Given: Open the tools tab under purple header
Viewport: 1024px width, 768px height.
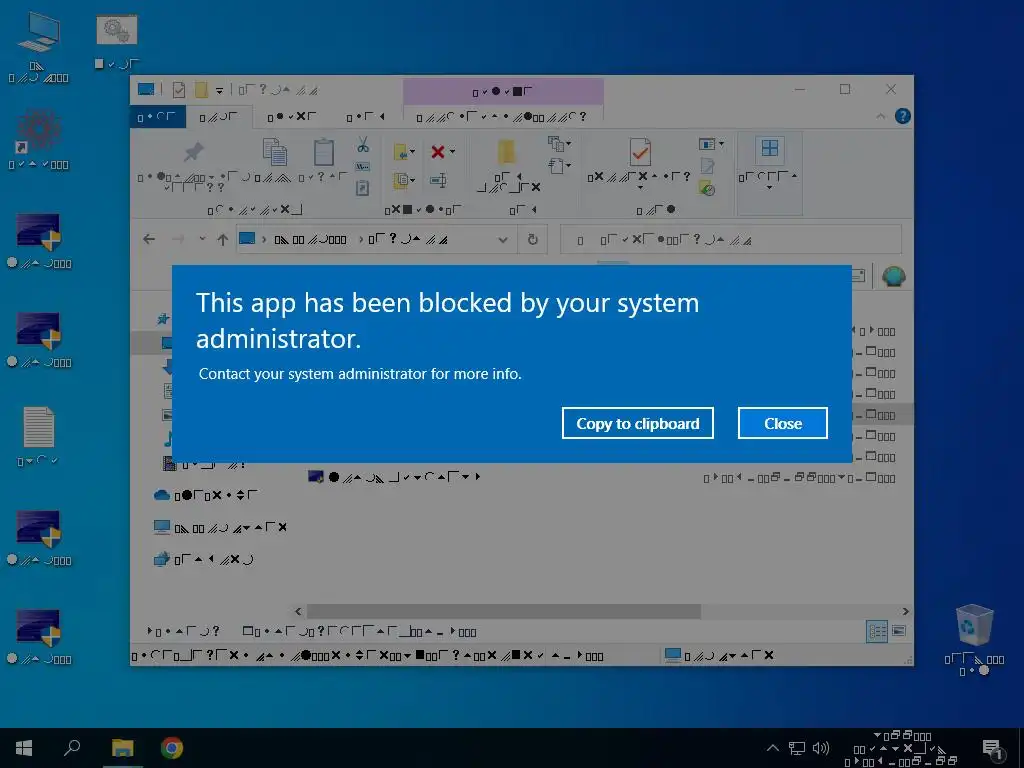Looking at the screenshot, I should point(502,118).
